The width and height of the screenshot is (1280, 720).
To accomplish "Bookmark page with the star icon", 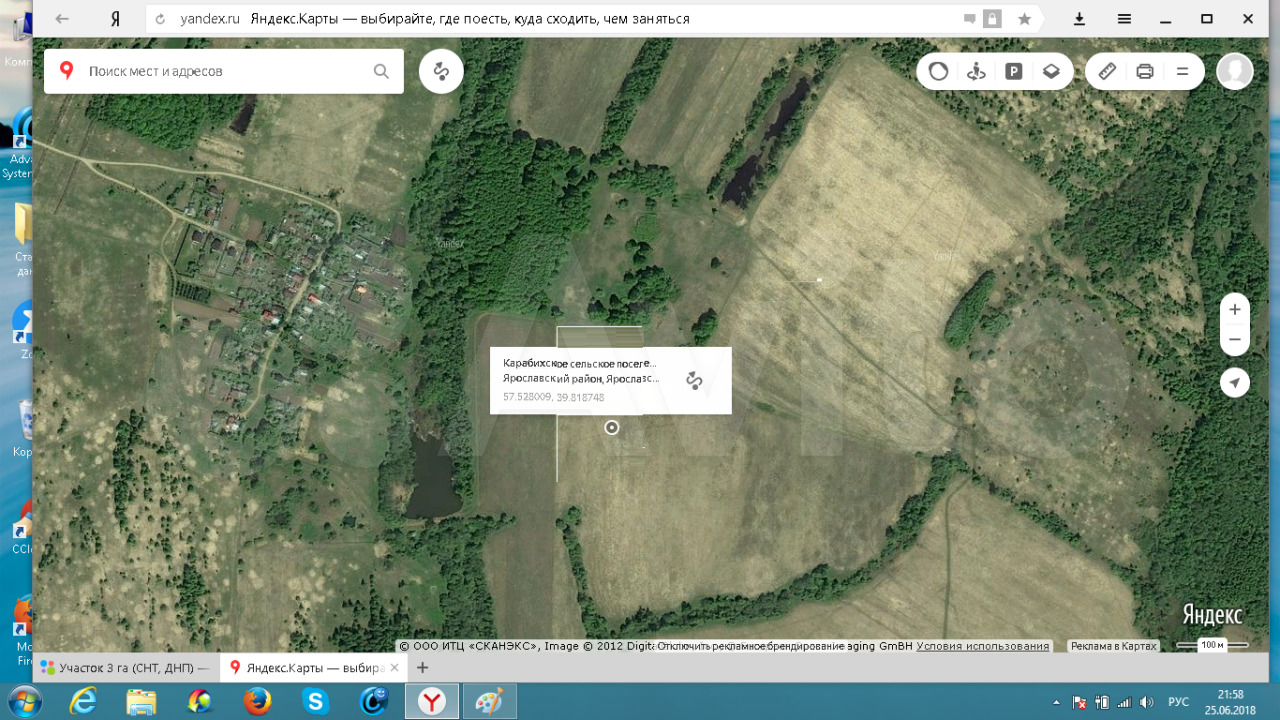I will click(1024, 19).
